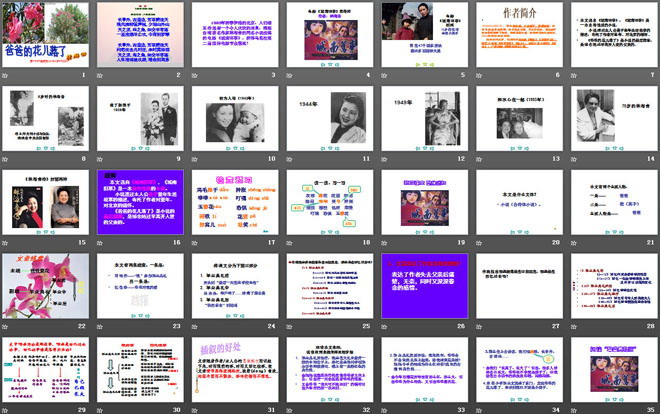Select slide 15 with the book cover photos
Screen dimensions: 660x414
point(41,201)
